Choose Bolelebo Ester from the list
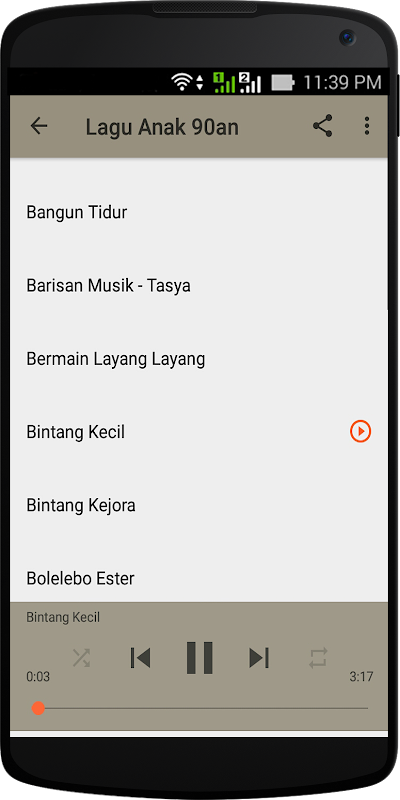The height and width of the screenshot is (800, 400). click(x=199, y=578)
